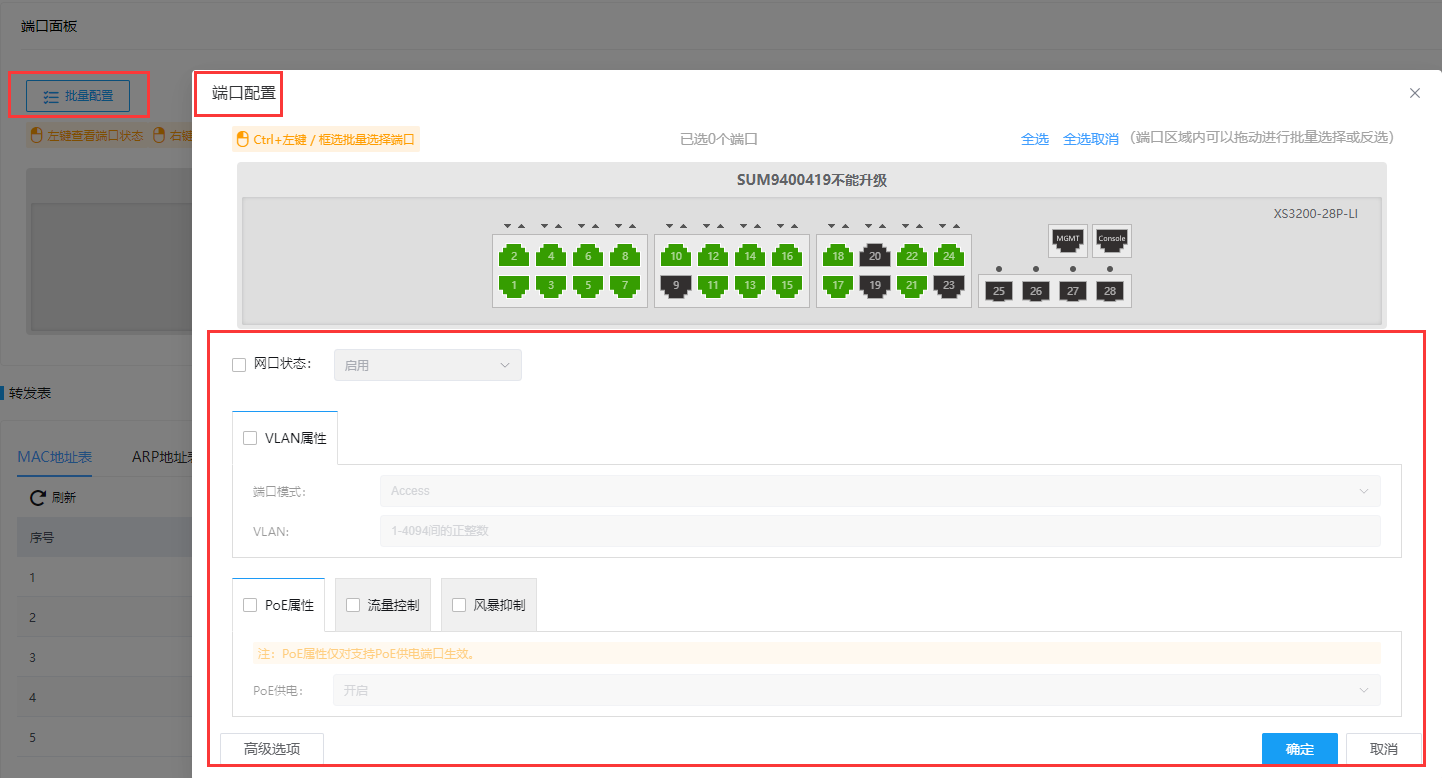Click the VLAN number input field
Viewport: 1442px width, 778px height.
click(x=879, y=531)
